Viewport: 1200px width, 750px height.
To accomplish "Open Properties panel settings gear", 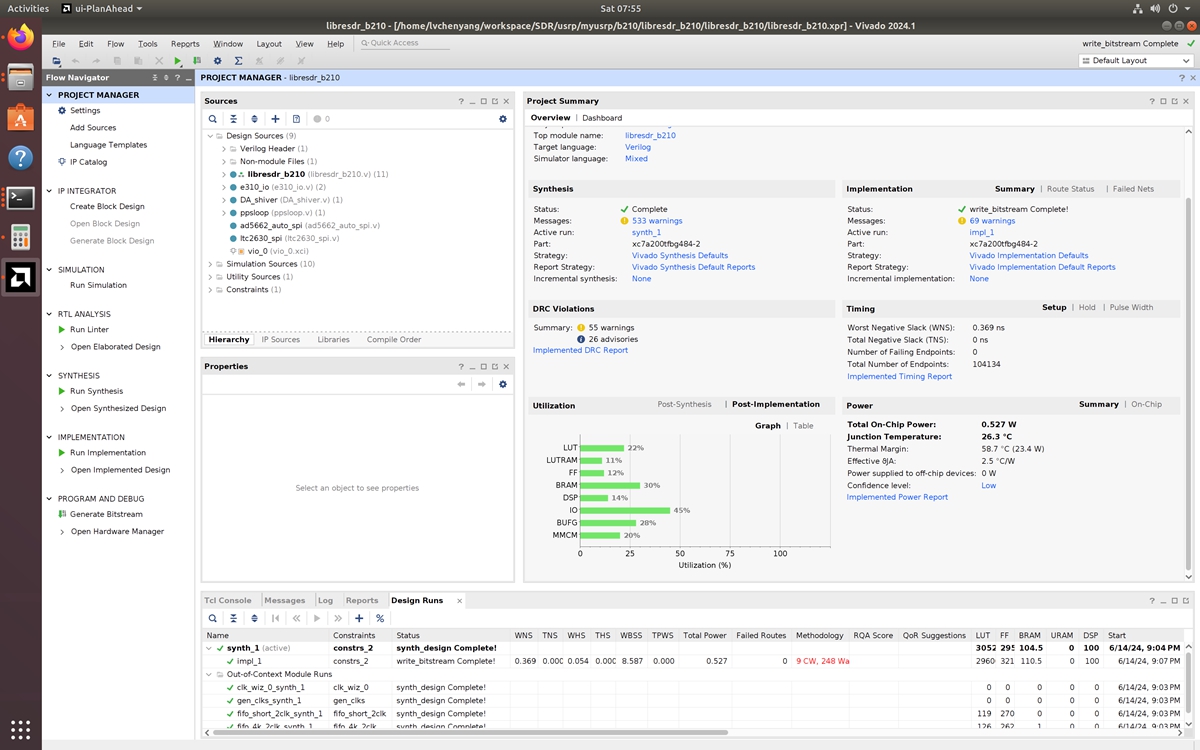I will pos(503,384).
